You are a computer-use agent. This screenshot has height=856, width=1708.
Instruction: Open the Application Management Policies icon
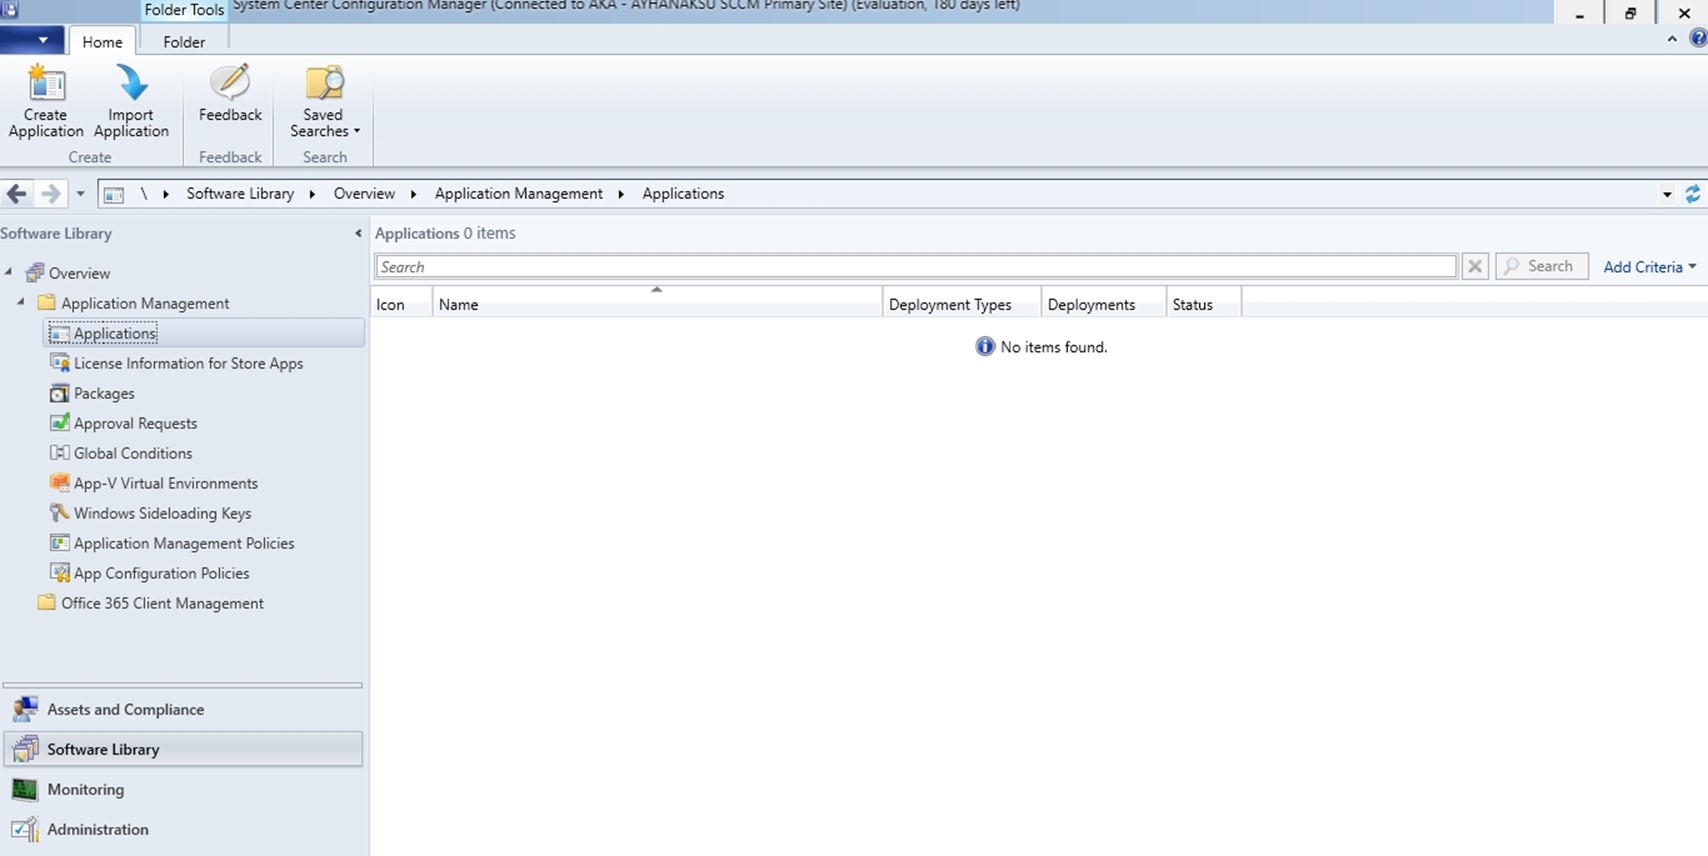tap(60, 543)
